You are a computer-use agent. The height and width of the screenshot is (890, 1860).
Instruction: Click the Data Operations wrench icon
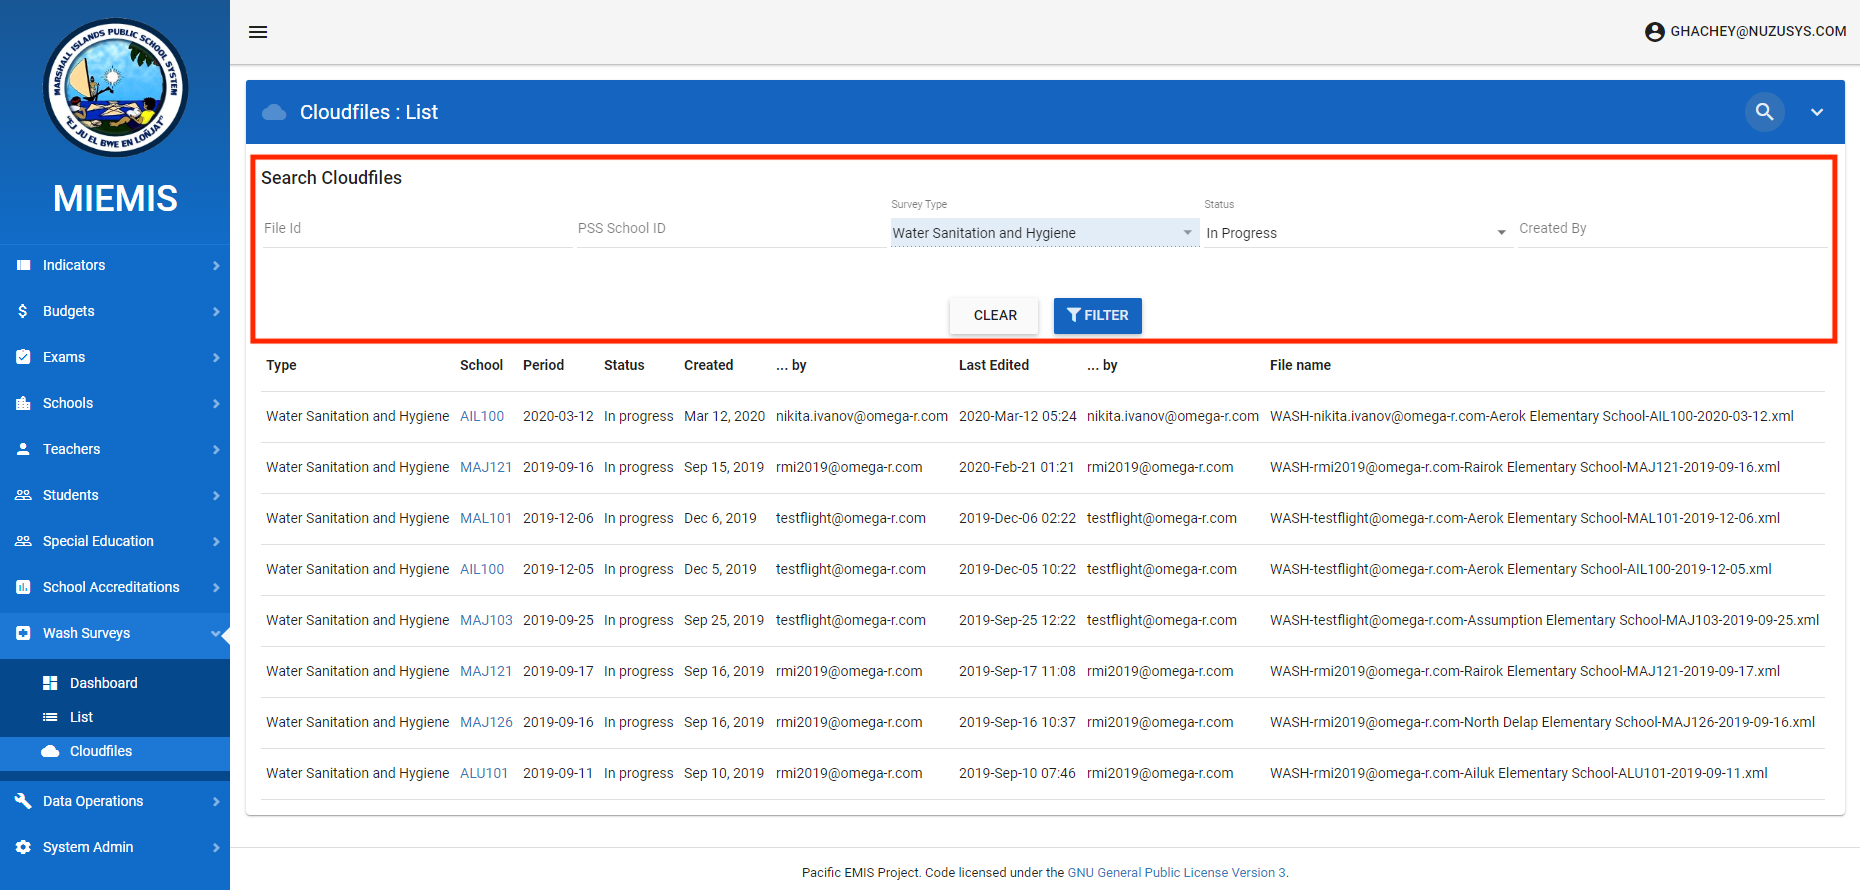[x=23, y=801]
